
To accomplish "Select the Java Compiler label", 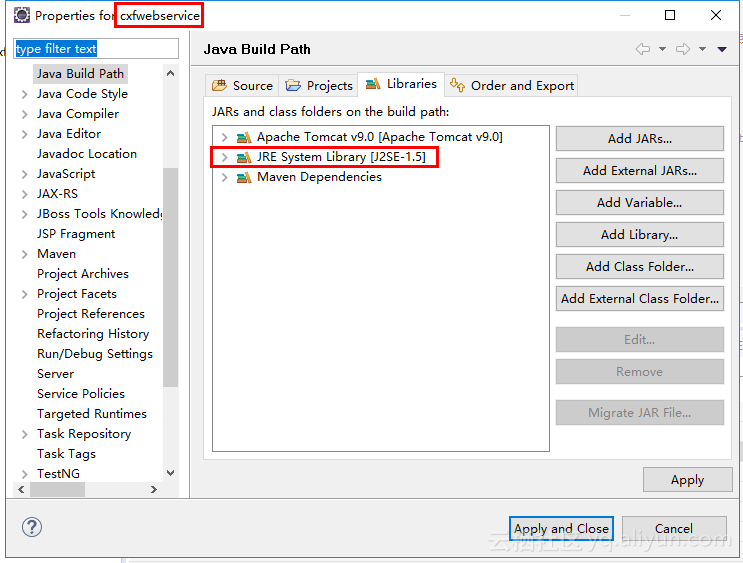I will tap(78, 114).
